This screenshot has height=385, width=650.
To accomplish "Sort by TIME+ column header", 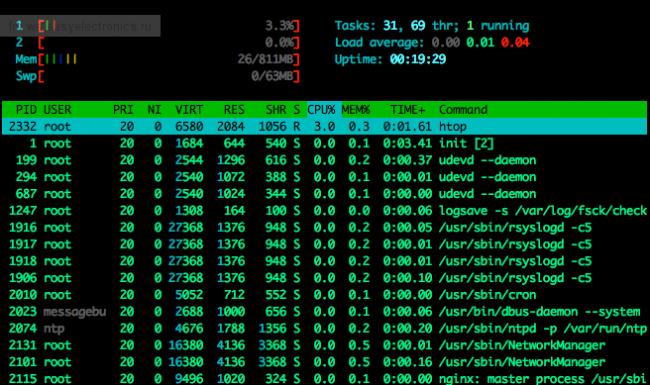I will 408,110.
